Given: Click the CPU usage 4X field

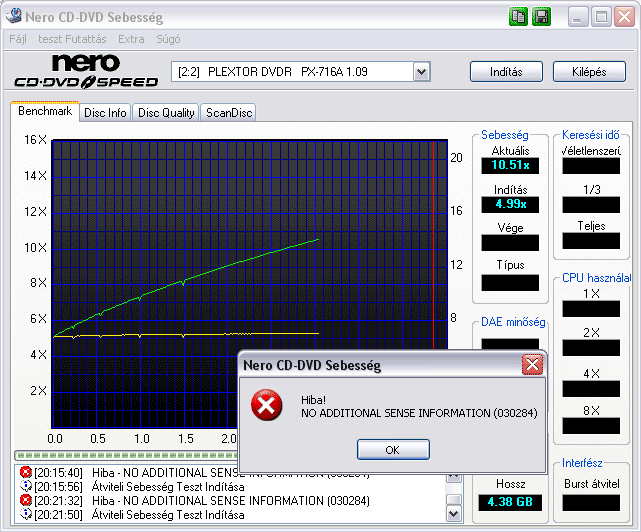Looking at the screenshot, I should [x=591, y=389].
